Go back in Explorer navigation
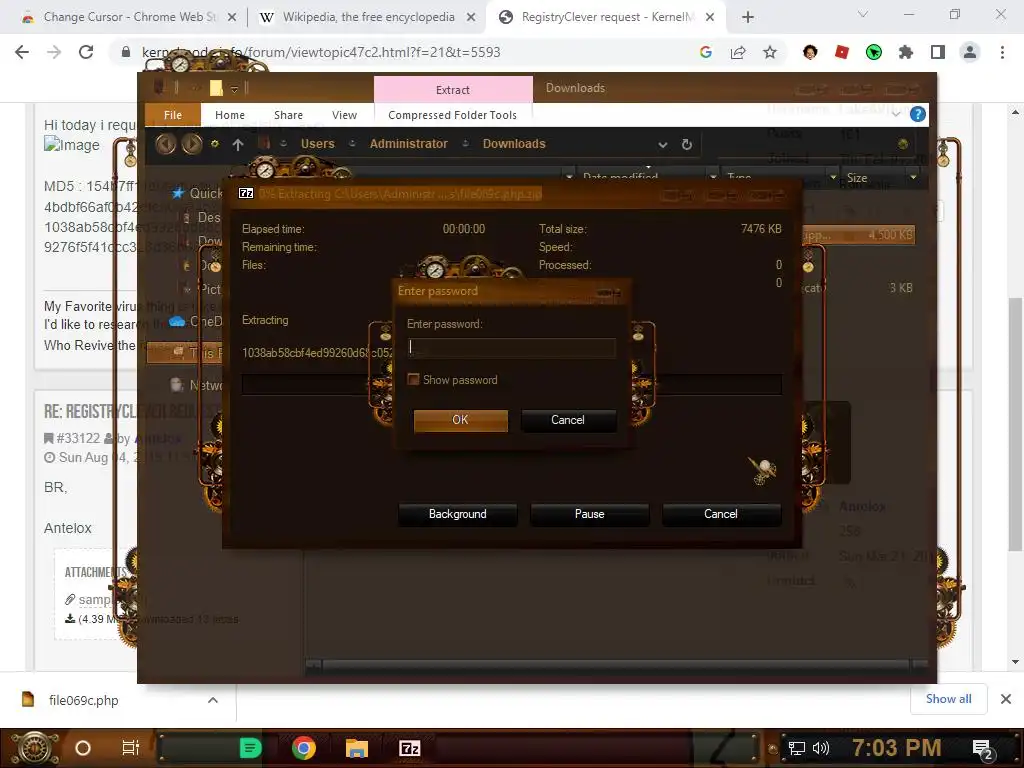Viewport: 1024px width, 768px height. click(166, 144)
